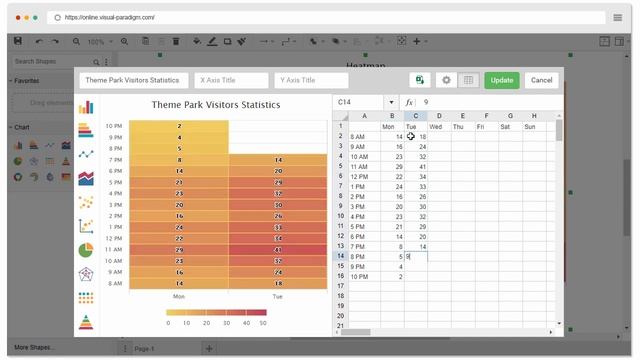This screenshot has height=360, width=640.
Task: Open the plus insert dropdown in toolbar
Action: 420,41
